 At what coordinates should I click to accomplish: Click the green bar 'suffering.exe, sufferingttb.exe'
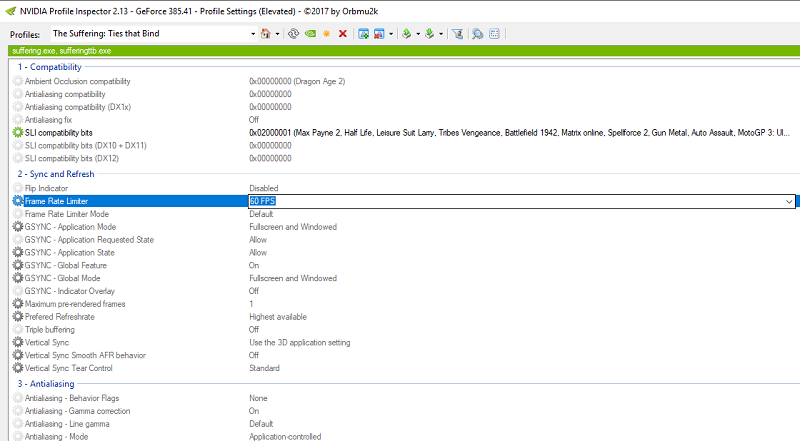click(404, 51)
